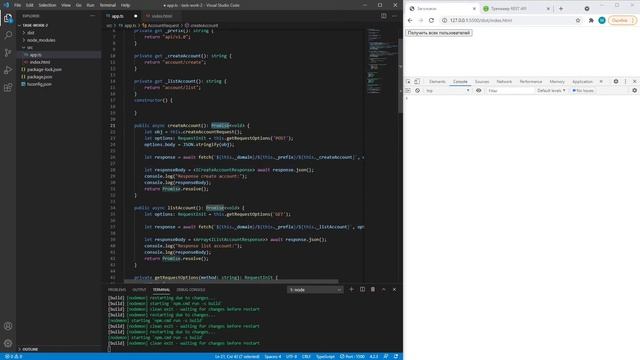Click the Spaces: 4 status bar item
Image resolution: width=640 pixels, height=360 pixels.
273,356
